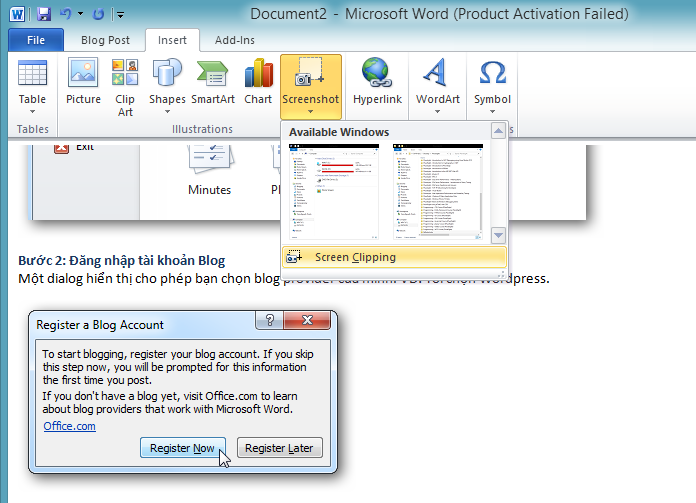The image size is (696, 503).
Task: Follow the Office.com link
Action: pyautogui.click(x=69, y=426)
